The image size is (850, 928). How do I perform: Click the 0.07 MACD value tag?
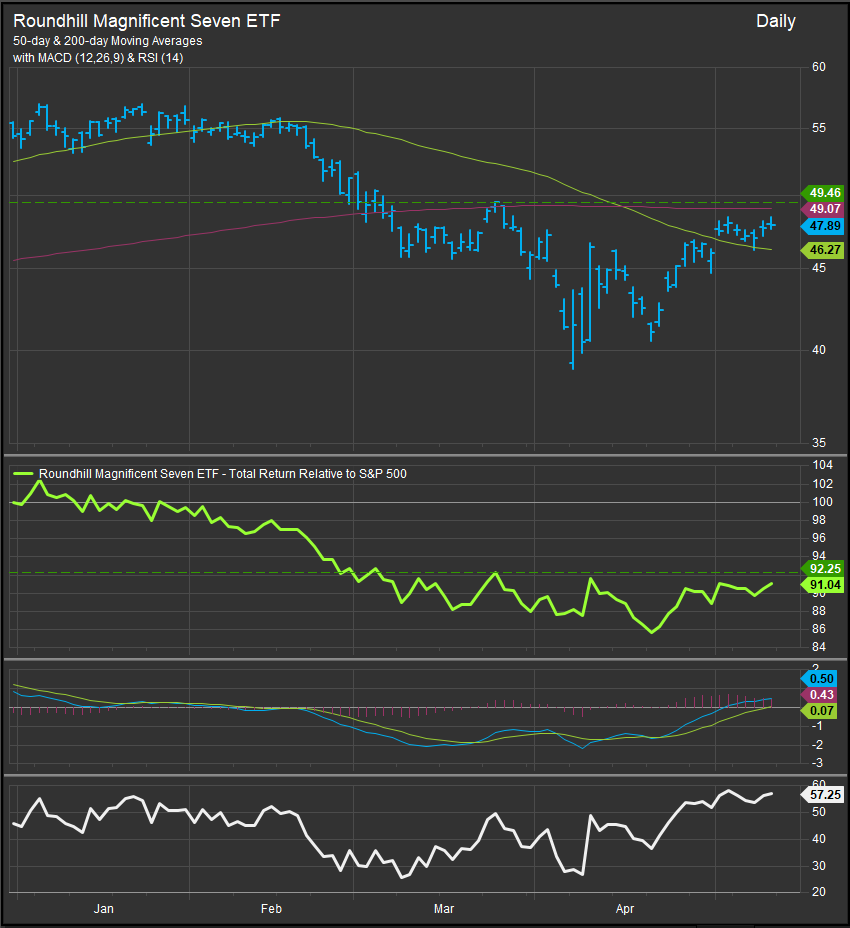pyautogui.click(x=819, y=711)
